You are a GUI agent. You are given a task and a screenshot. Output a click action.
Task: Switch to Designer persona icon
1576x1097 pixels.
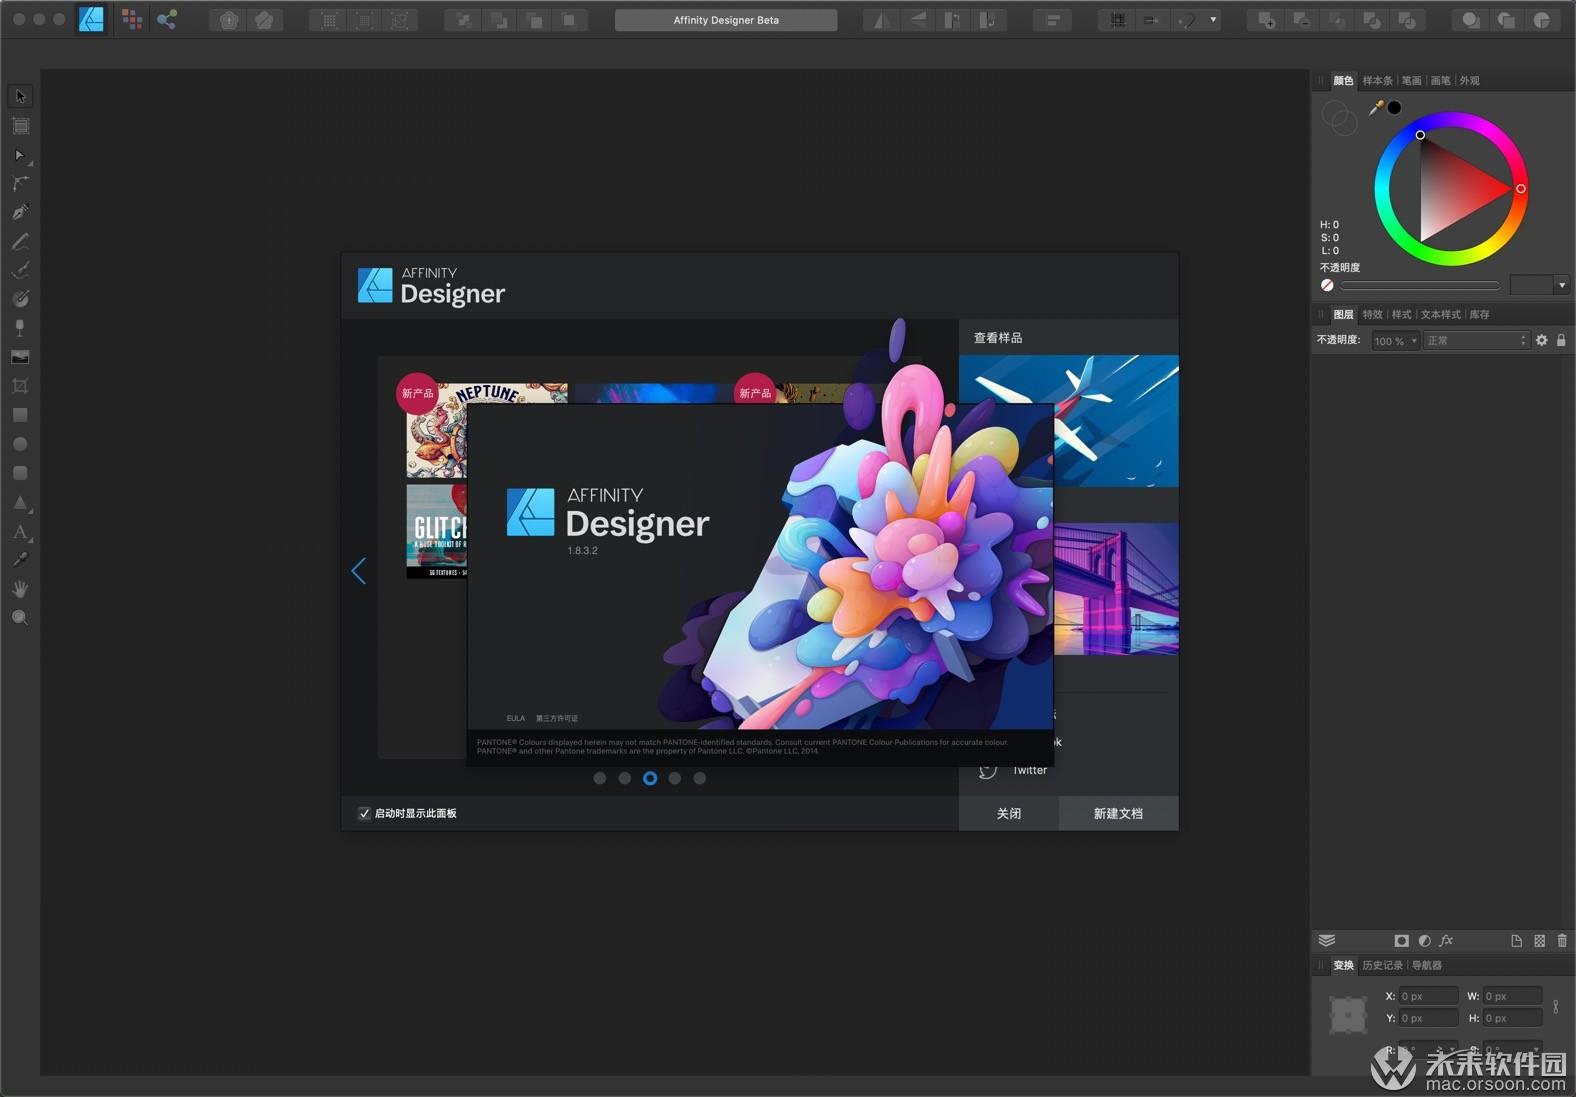[92, 19]
